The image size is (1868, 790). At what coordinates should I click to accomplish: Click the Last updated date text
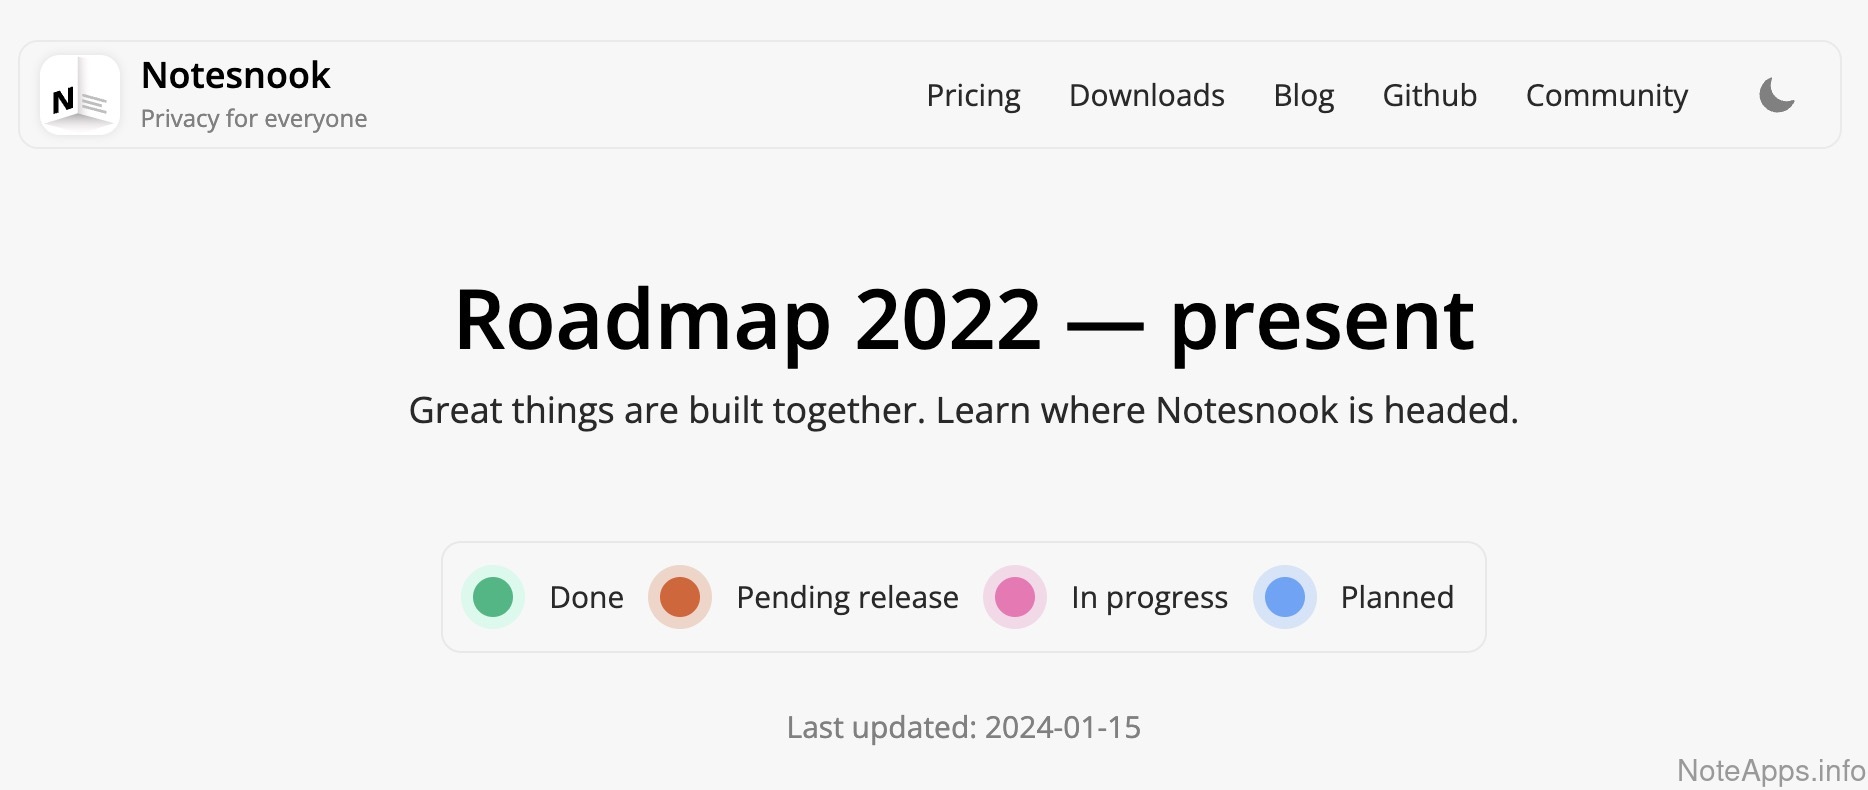pyautogui.click(x=963, y=727)
